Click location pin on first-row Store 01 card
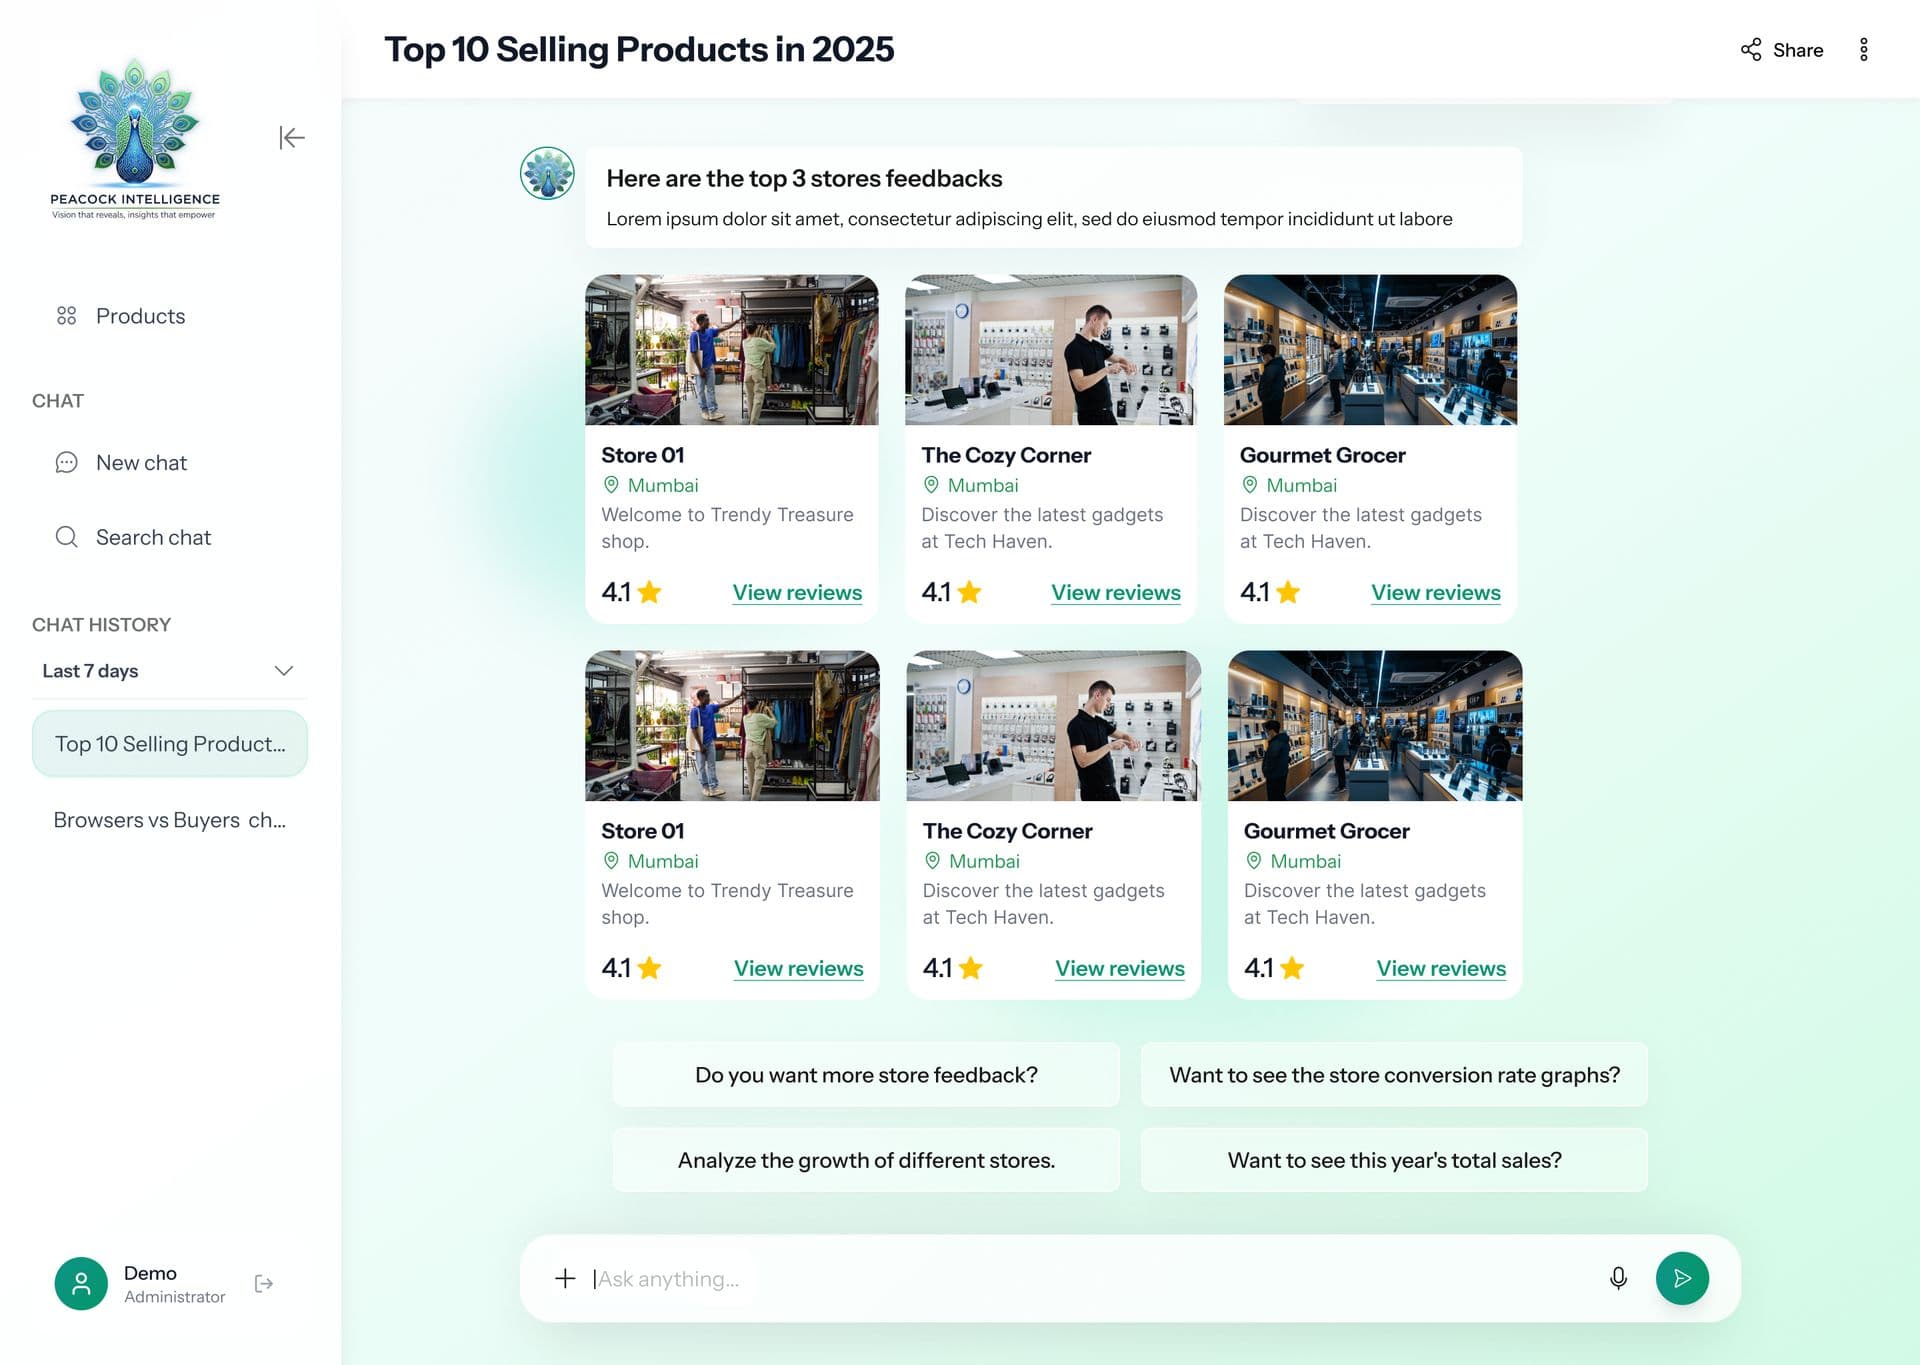Screen dimensions: 1920x1365 coord(611,485)
